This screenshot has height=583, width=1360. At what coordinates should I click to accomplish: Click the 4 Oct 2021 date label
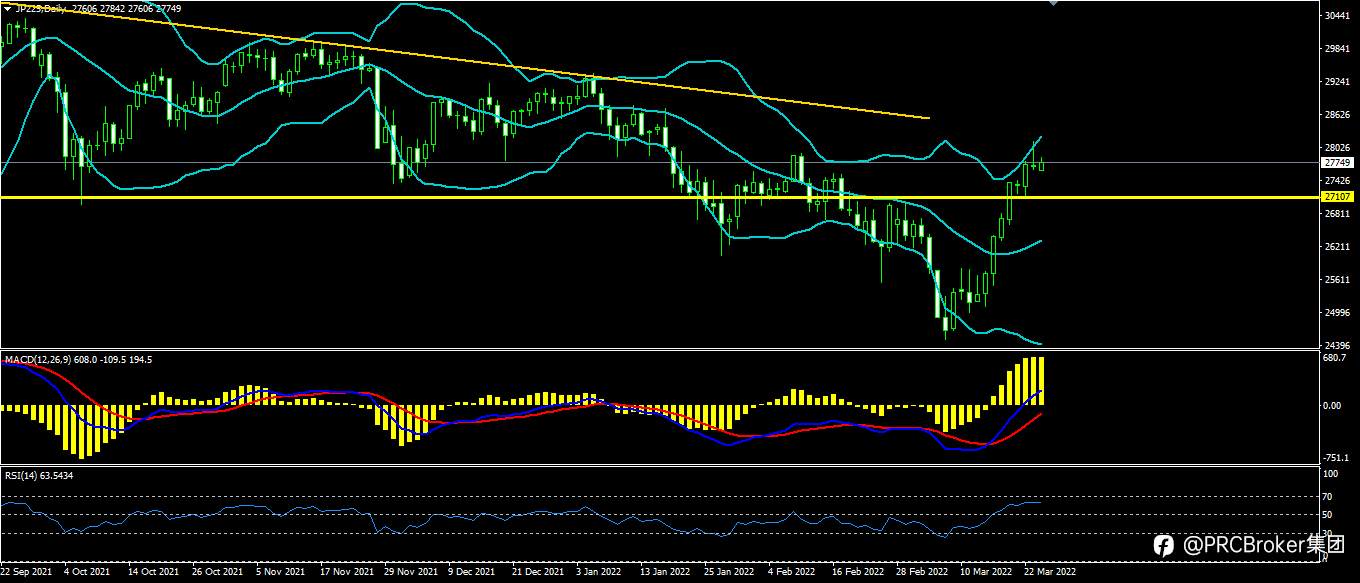click(x=87, y=573)
